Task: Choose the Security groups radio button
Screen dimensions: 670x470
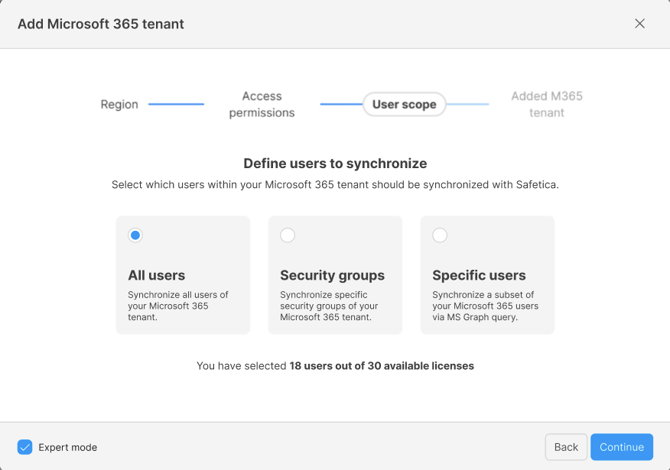Action: pyautogui.click(x=288, y=236)
